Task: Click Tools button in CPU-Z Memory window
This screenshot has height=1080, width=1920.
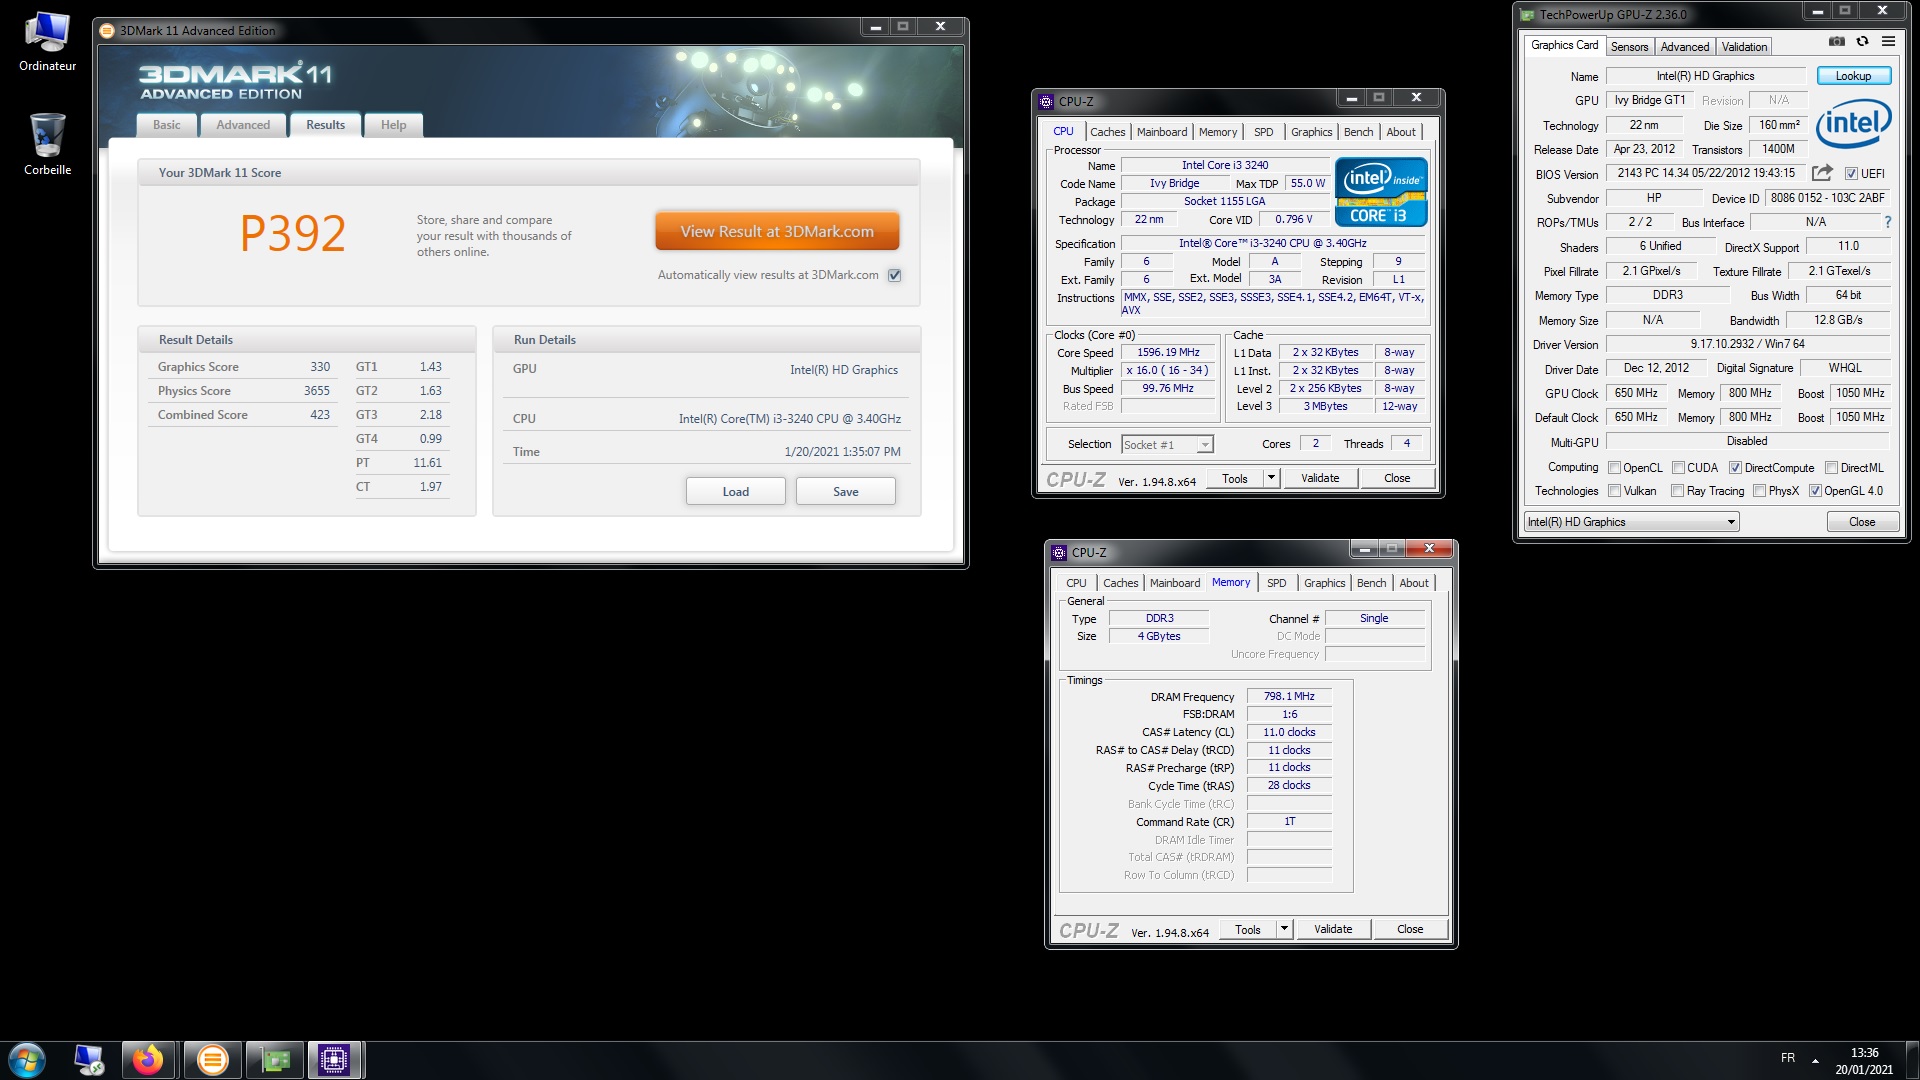Action: pyautogui.click(x=1248, y=929)
